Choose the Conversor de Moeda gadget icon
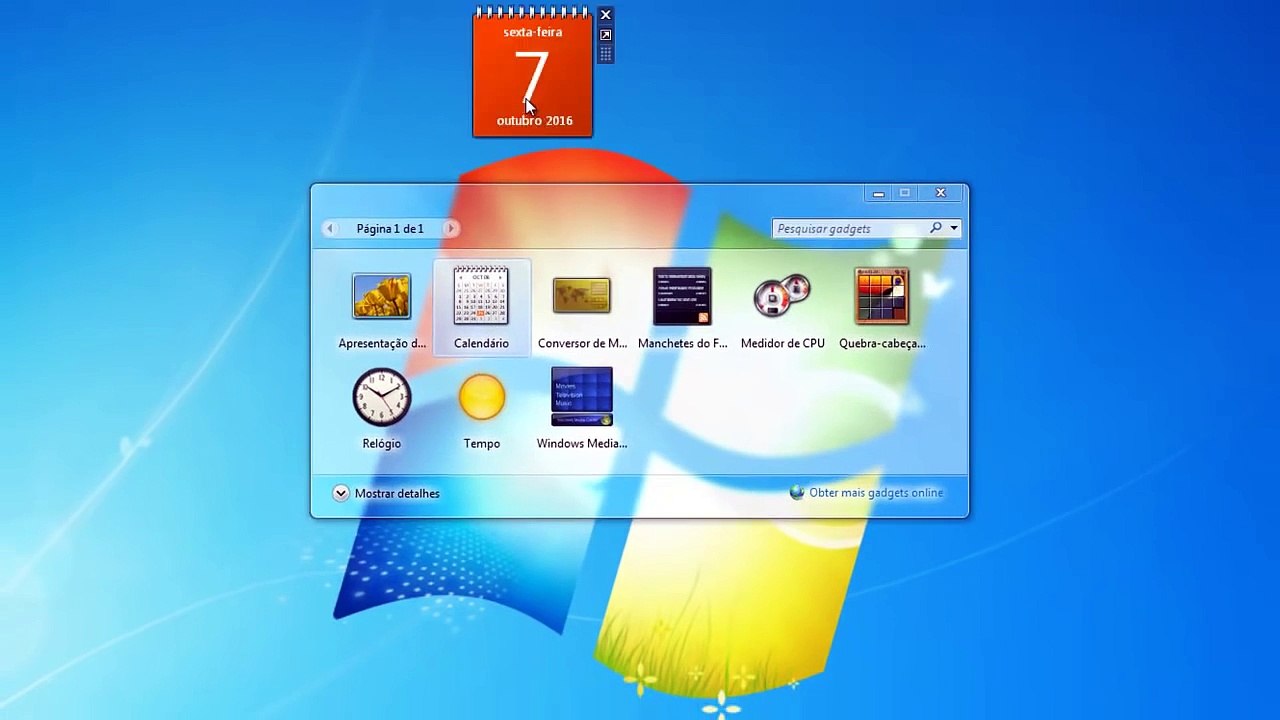This screenshot has height=720, width=1280. 581,295
